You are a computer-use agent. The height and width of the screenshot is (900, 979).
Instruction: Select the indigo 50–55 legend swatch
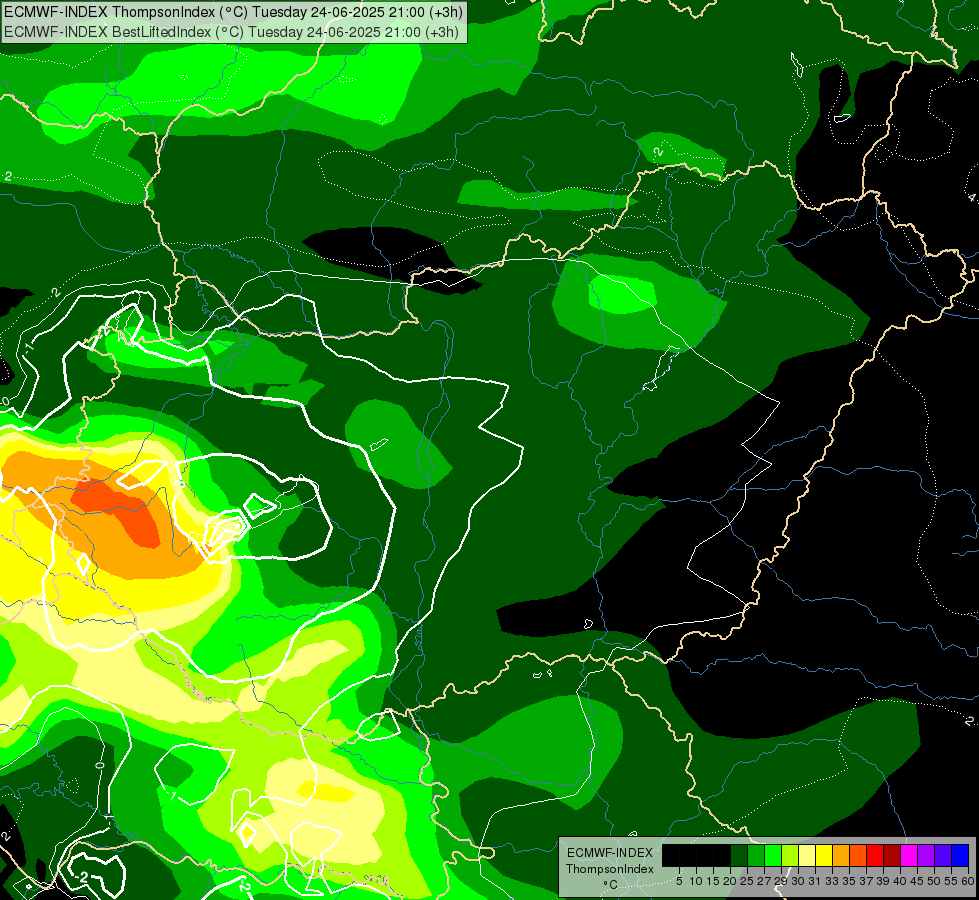943,855
